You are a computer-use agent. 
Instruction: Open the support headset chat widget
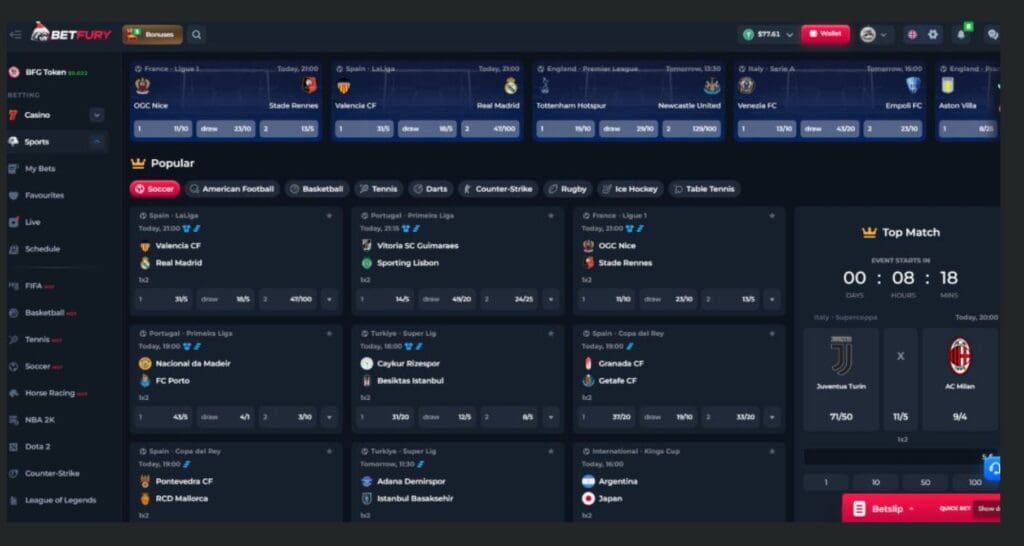(x=993, y=469)
